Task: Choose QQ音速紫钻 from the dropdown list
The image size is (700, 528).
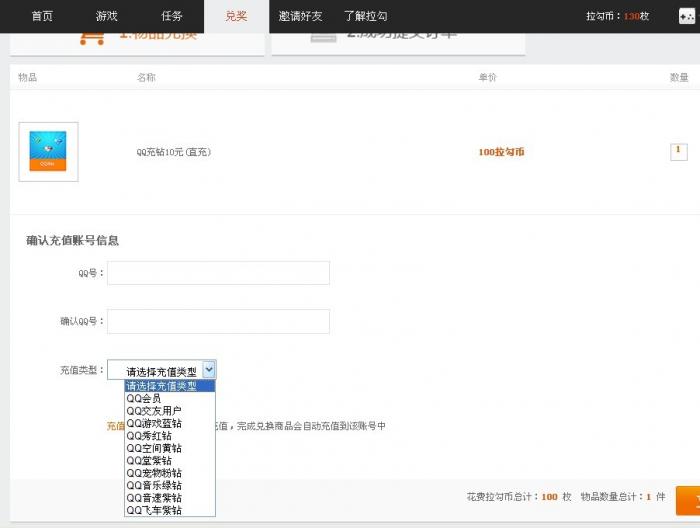Action: pos(170,498)
